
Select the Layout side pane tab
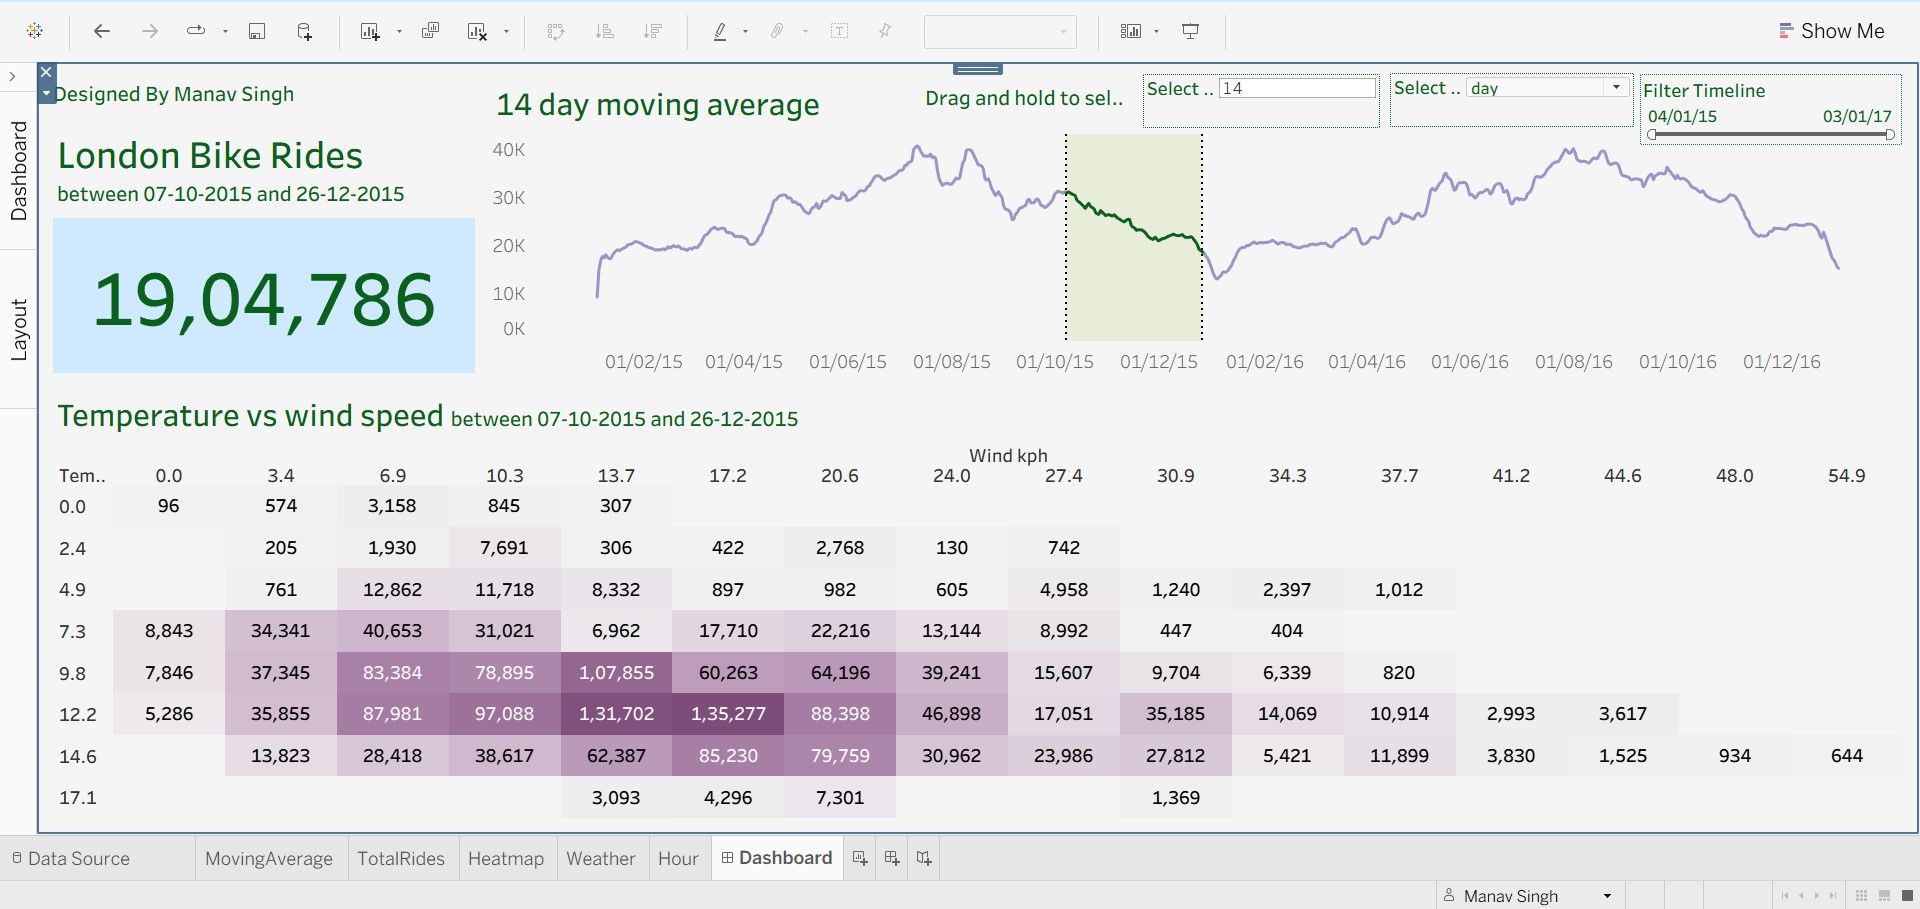coord(19,329)
